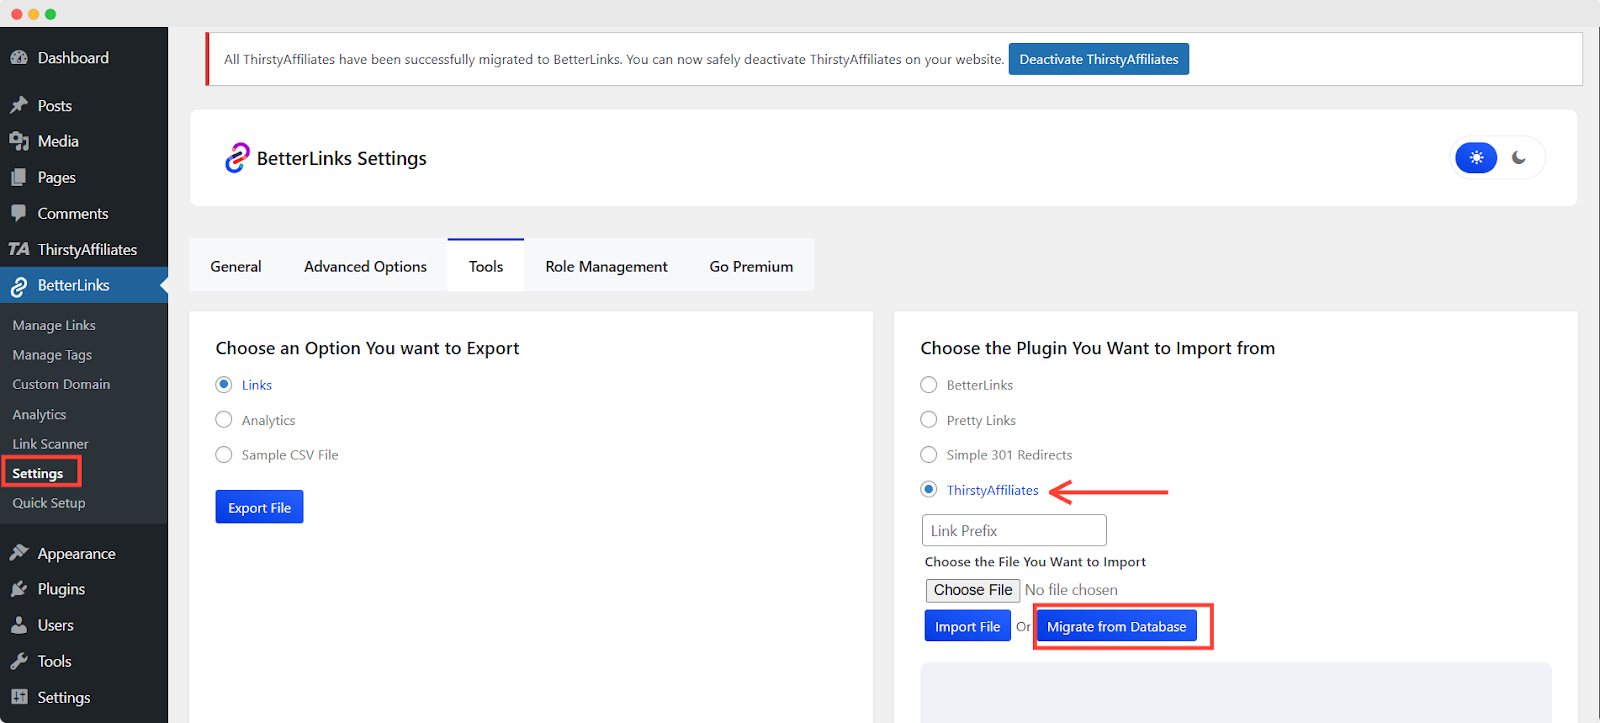1600x723 pixels.
Task: Switch to Role Management tab
Action: [606, 266]
